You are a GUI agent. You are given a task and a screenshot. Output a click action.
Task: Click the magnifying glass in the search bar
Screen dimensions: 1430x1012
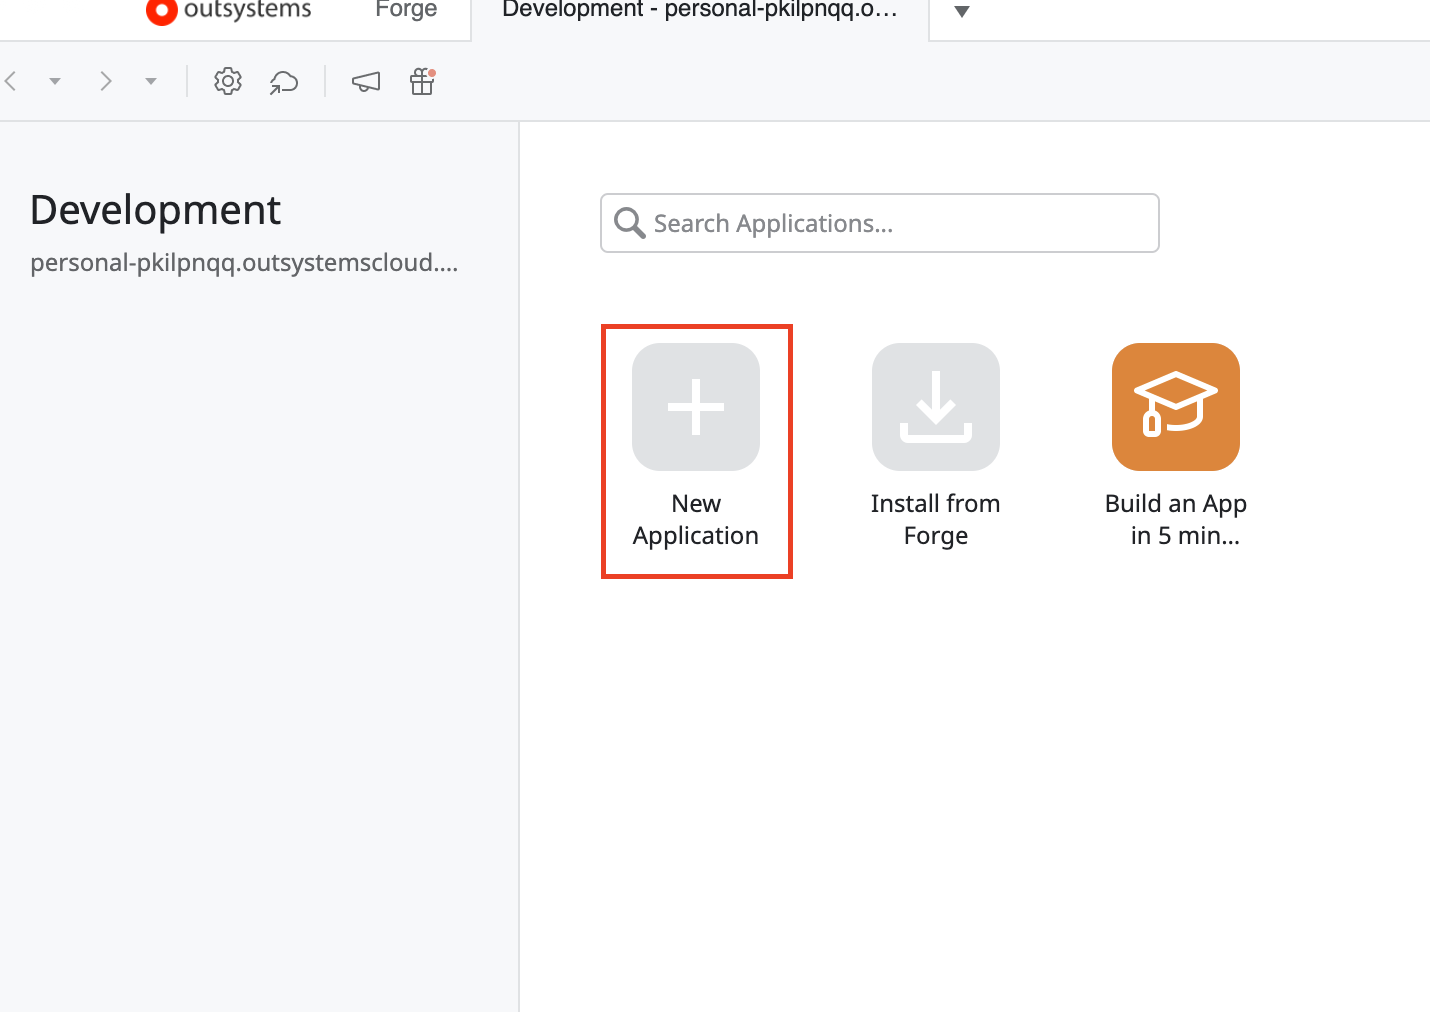point(629,222)
